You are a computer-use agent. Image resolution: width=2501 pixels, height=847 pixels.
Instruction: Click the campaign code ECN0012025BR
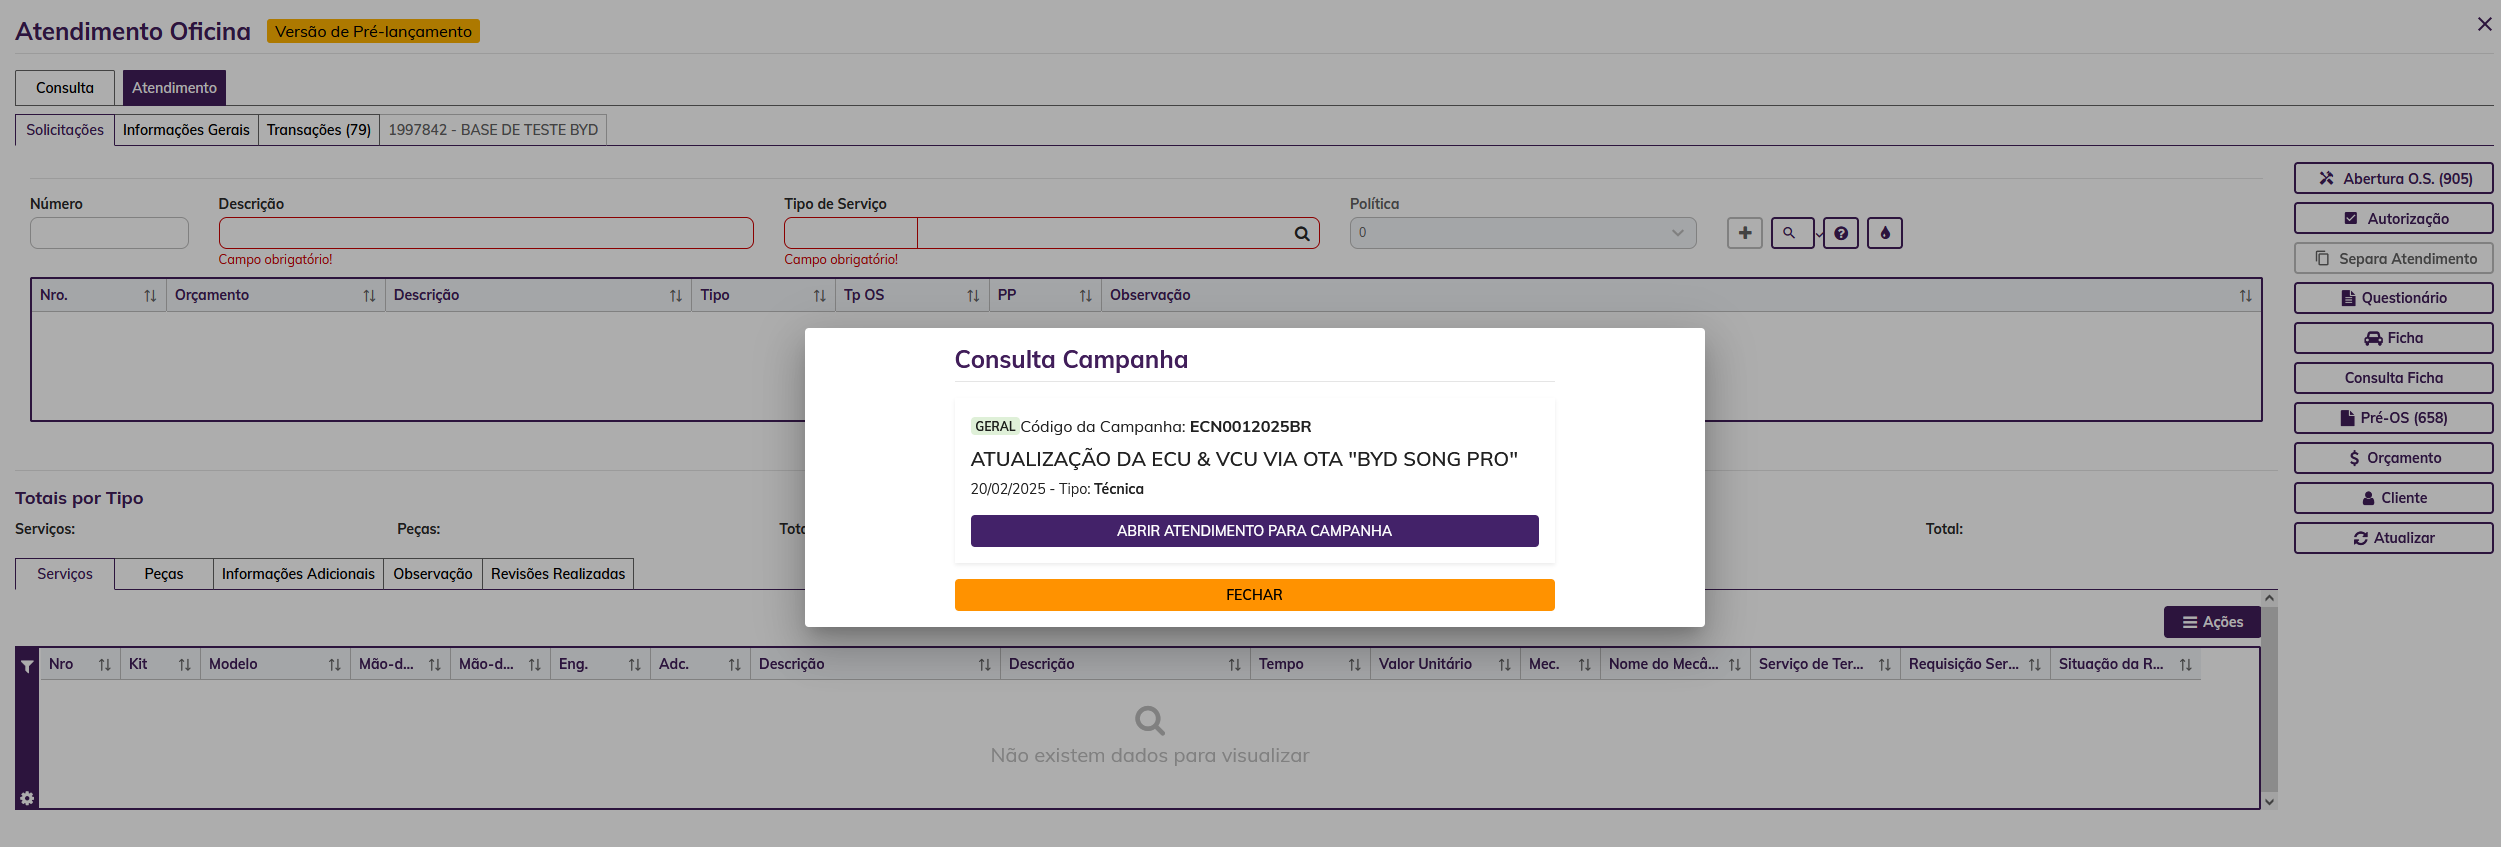tap(1250, 427)
